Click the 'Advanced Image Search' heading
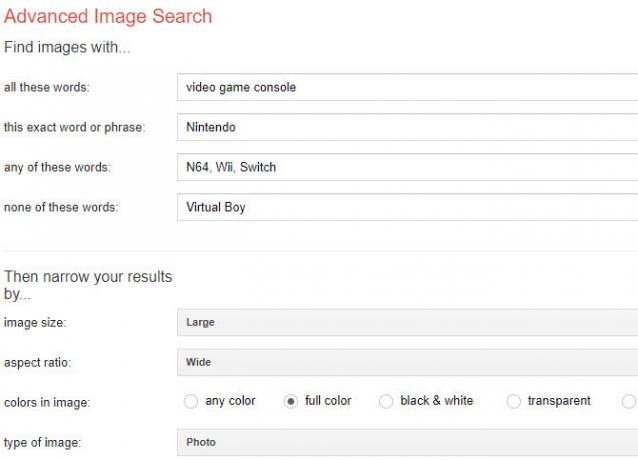 click(108, 17)
